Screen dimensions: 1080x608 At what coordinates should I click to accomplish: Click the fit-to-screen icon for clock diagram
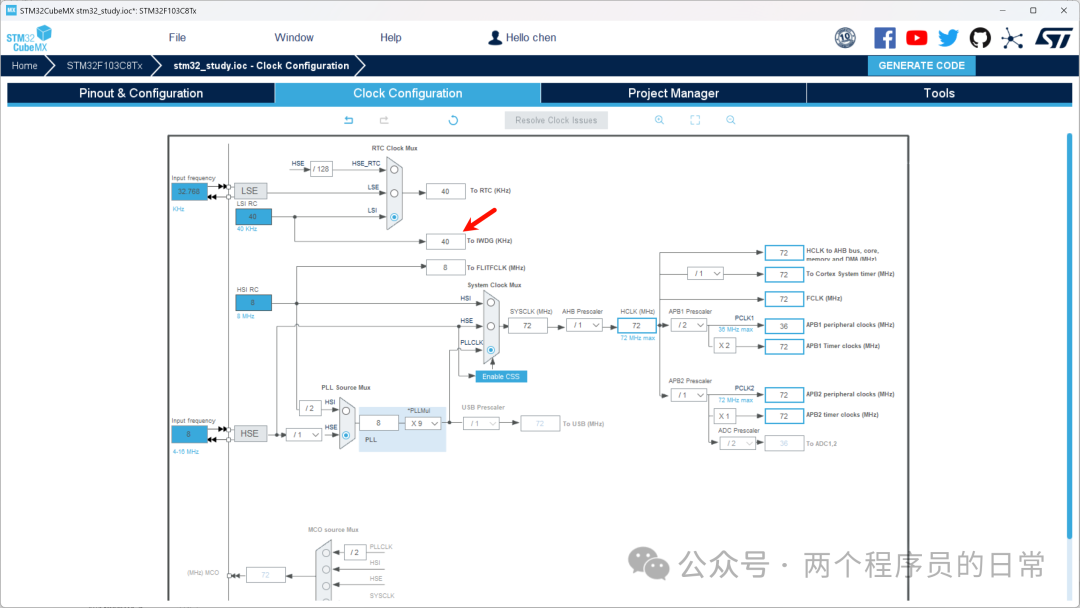[695, 120]
